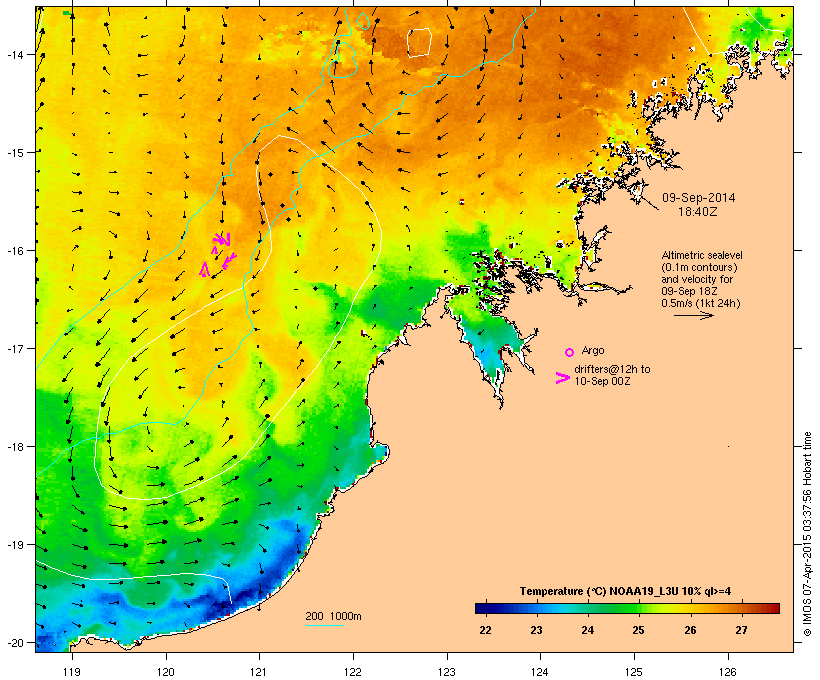Click the IMOS Hobart time copyright text
This screenshot has height=680, width=820.
(x=807, y=534)
